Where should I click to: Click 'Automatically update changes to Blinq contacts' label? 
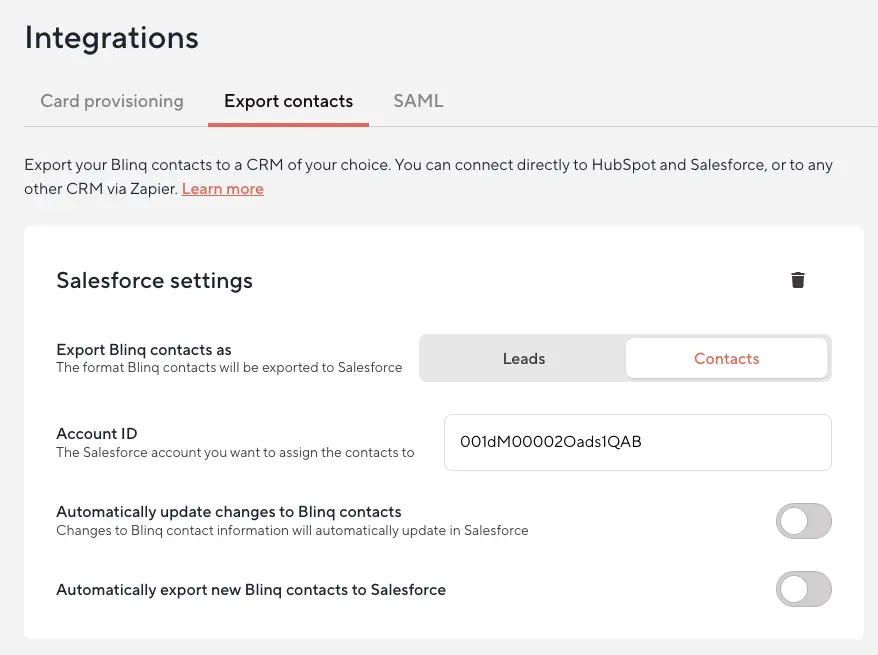(x=229, y=512)
